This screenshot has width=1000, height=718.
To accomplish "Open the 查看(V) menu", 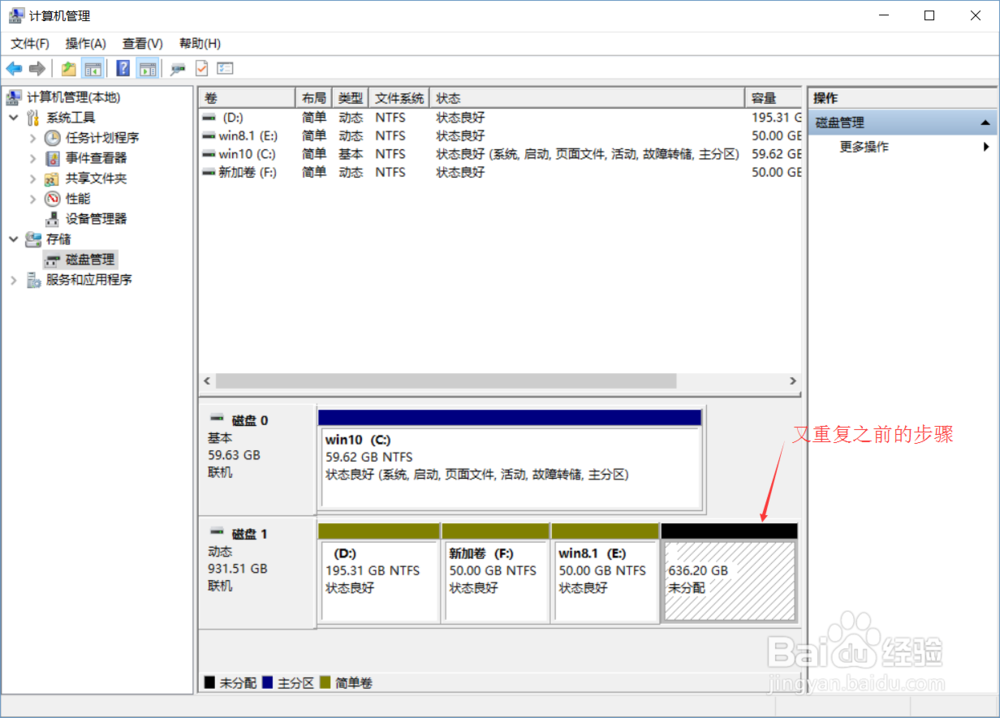I will point(142,43).
